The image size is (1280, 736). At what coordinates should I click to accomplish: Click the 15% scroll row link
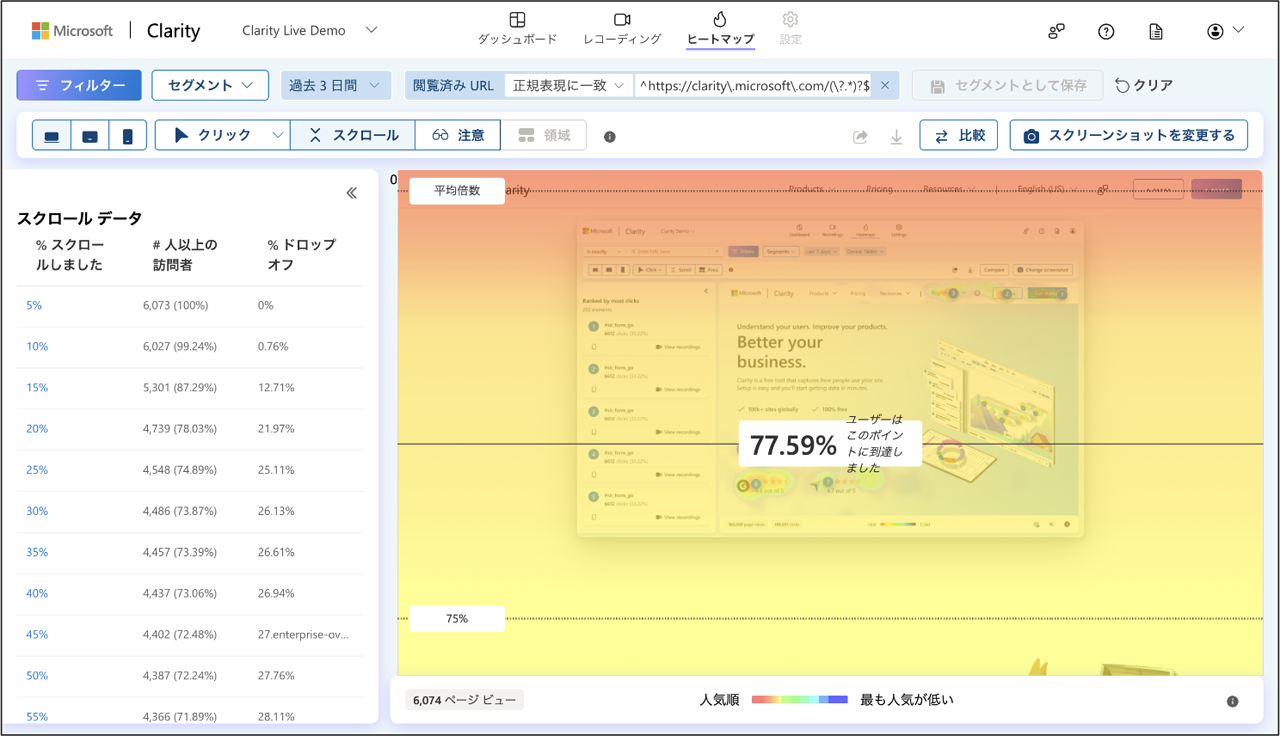click(x=37, y=387)
